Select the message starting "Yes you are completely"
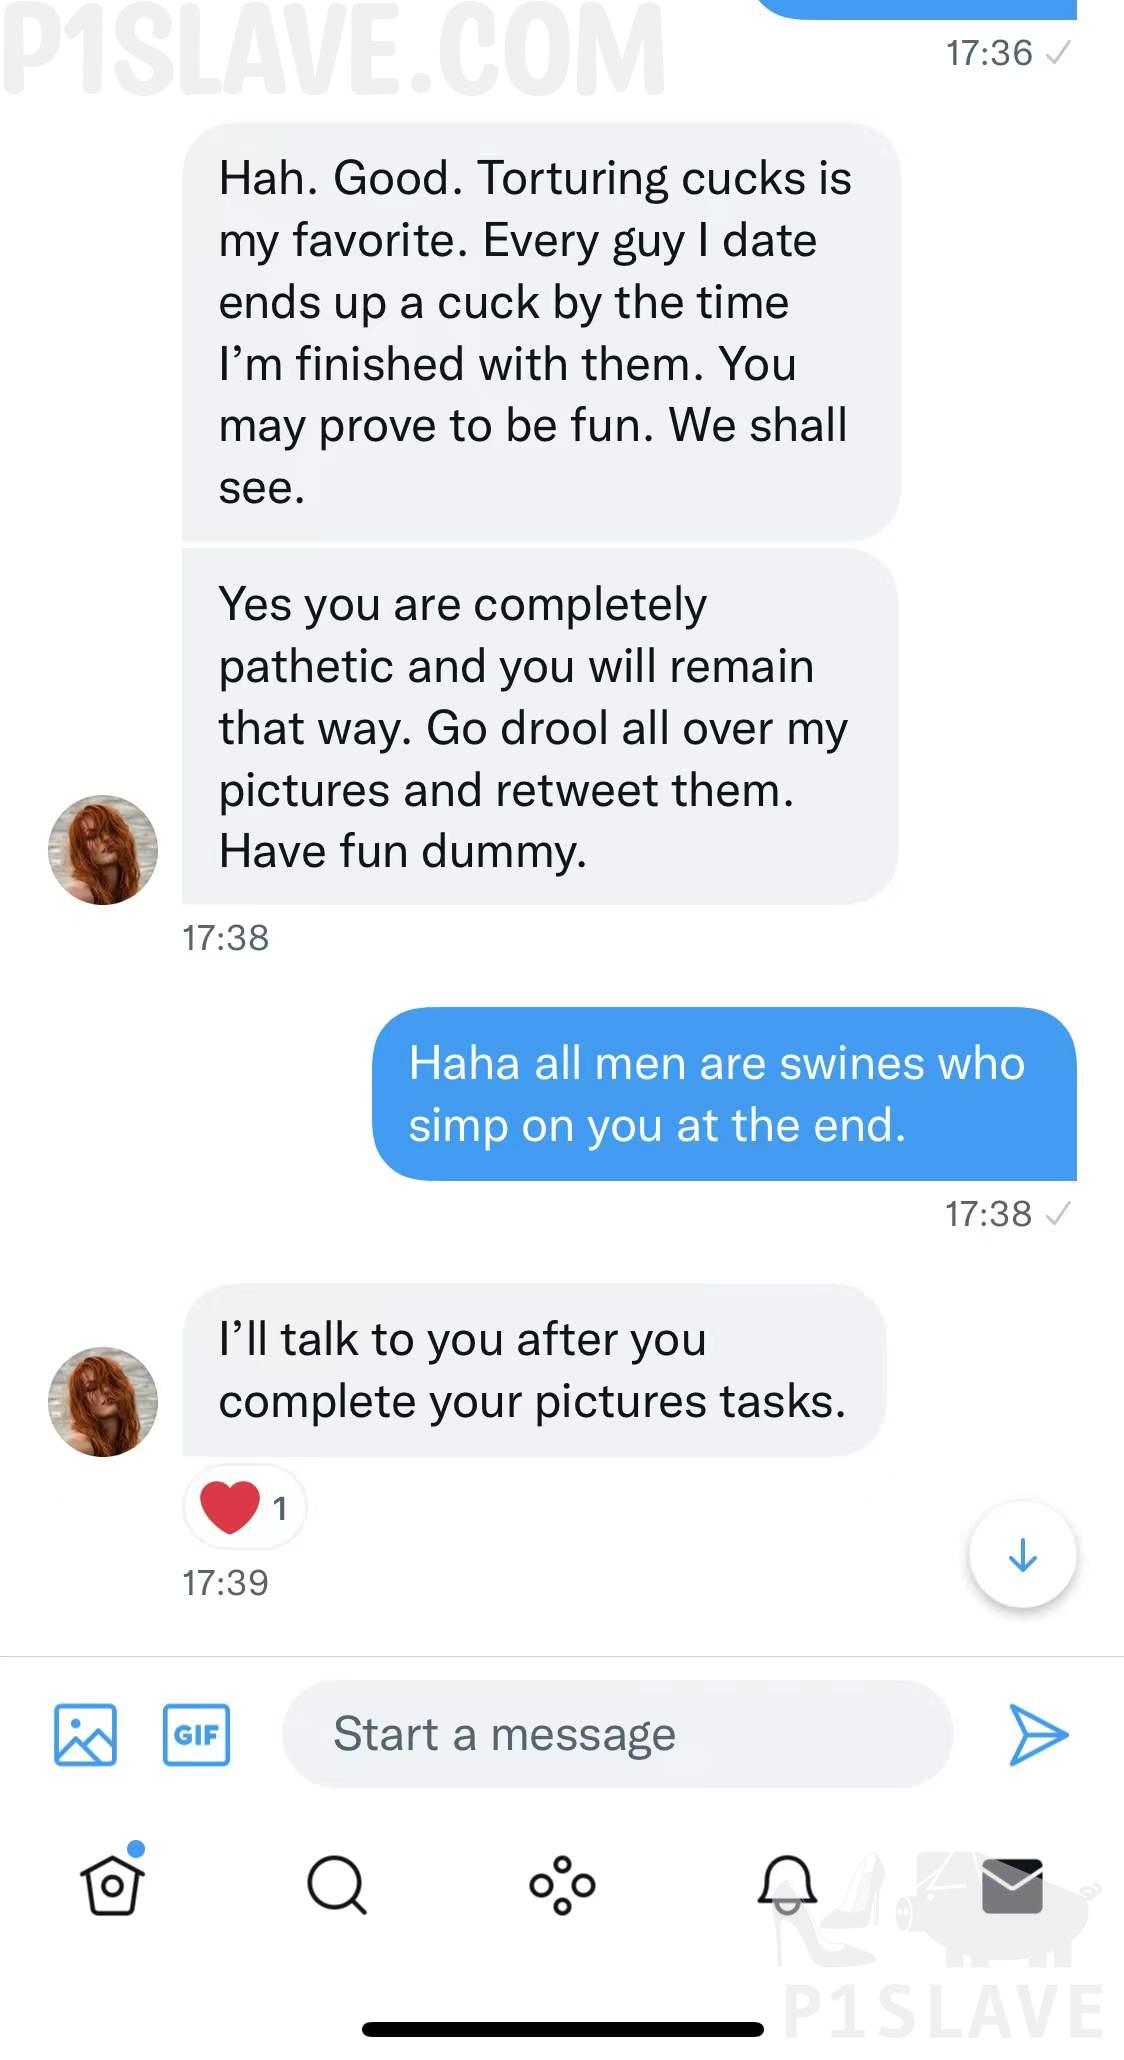This screenshot has height=2060, width=1124. [538, 727]
